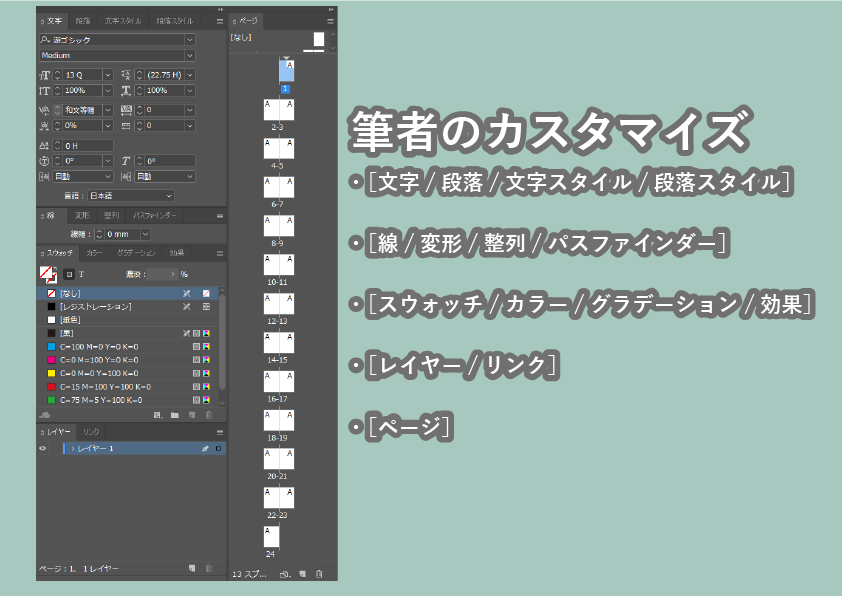This screenshot has width=842, height=596.
Task: Open the font size dropdown 13 Q
Action: pyautogui.click(x=108, y=75)
